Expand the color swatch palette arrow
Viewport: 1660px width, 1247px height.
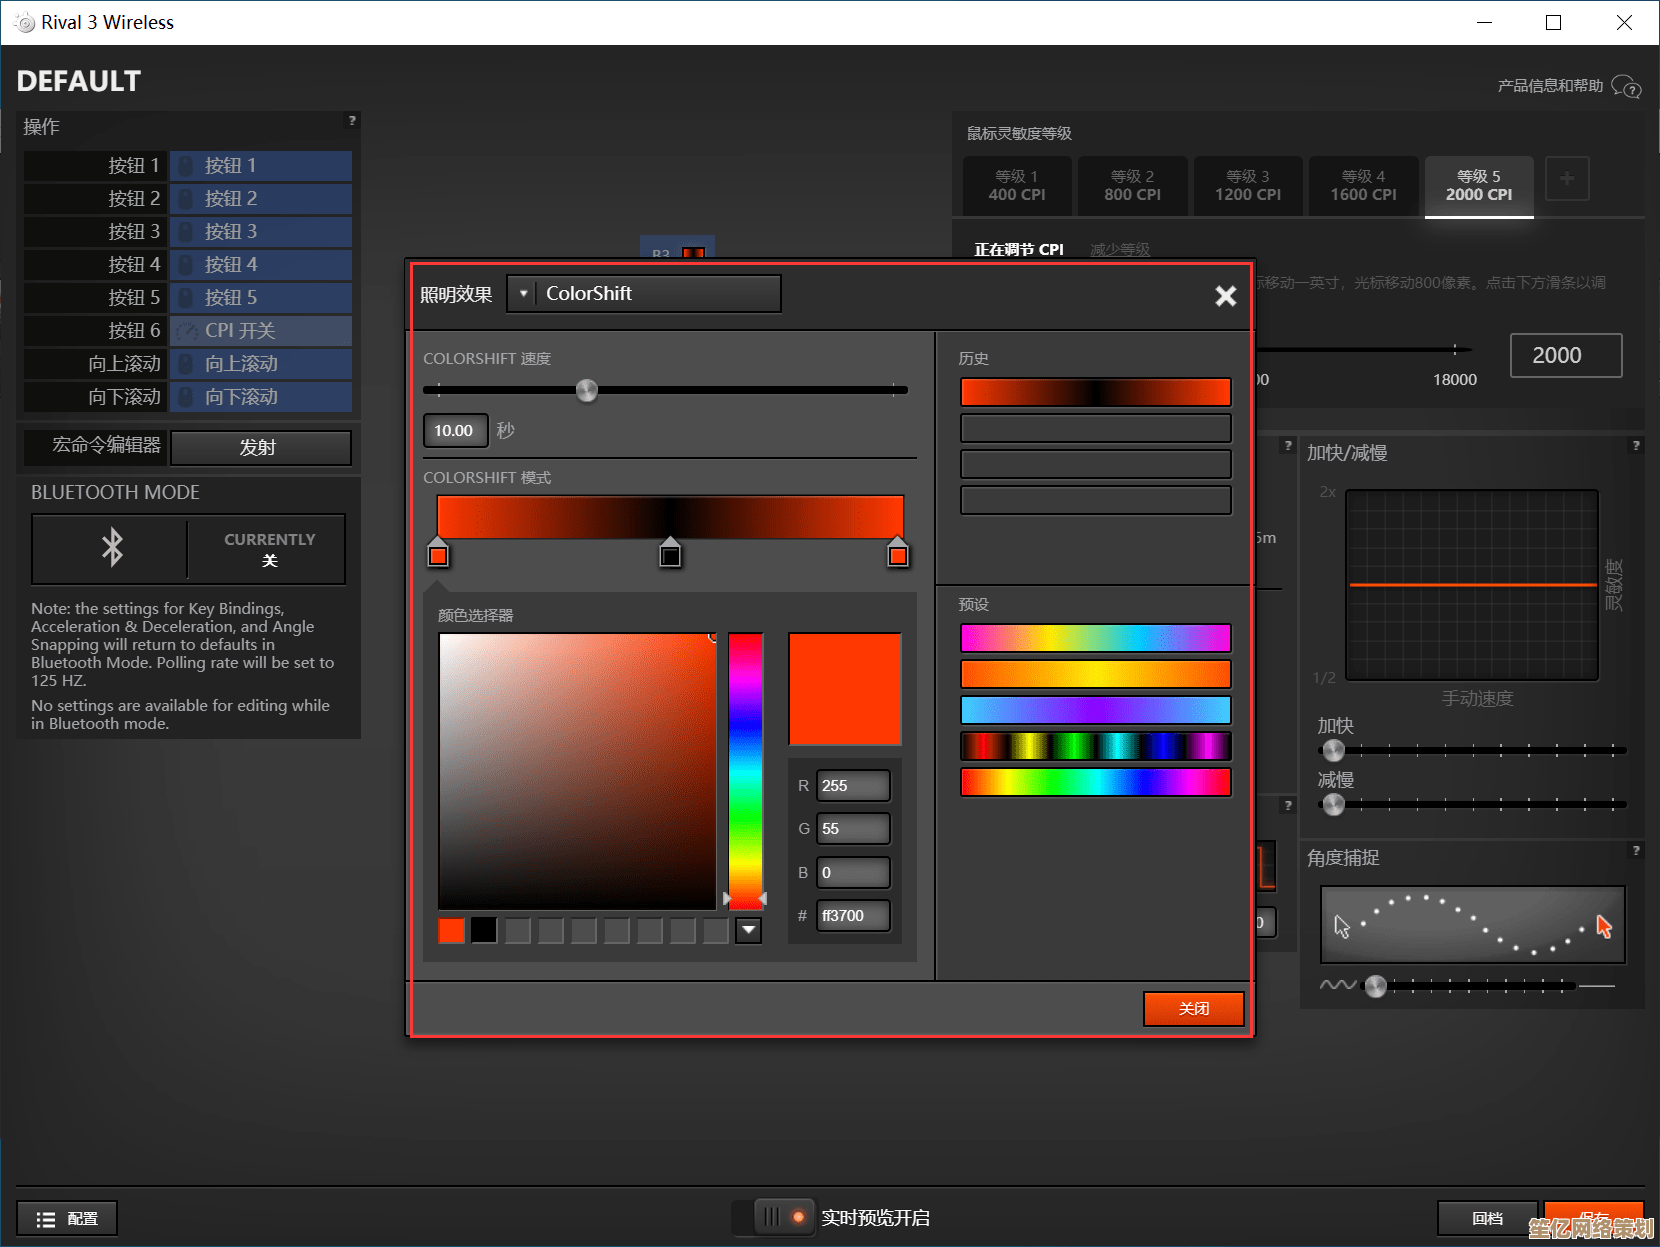point(748,931)
